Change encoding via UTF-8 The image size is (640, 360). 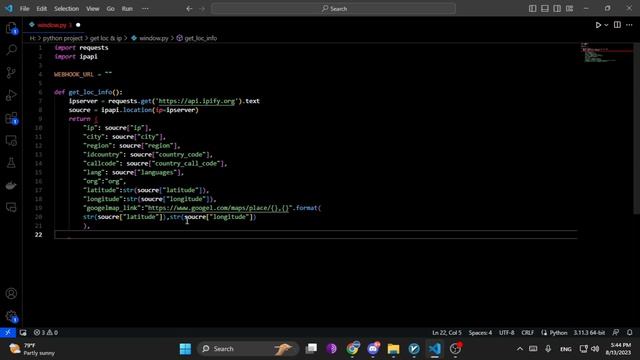(507, 332)
